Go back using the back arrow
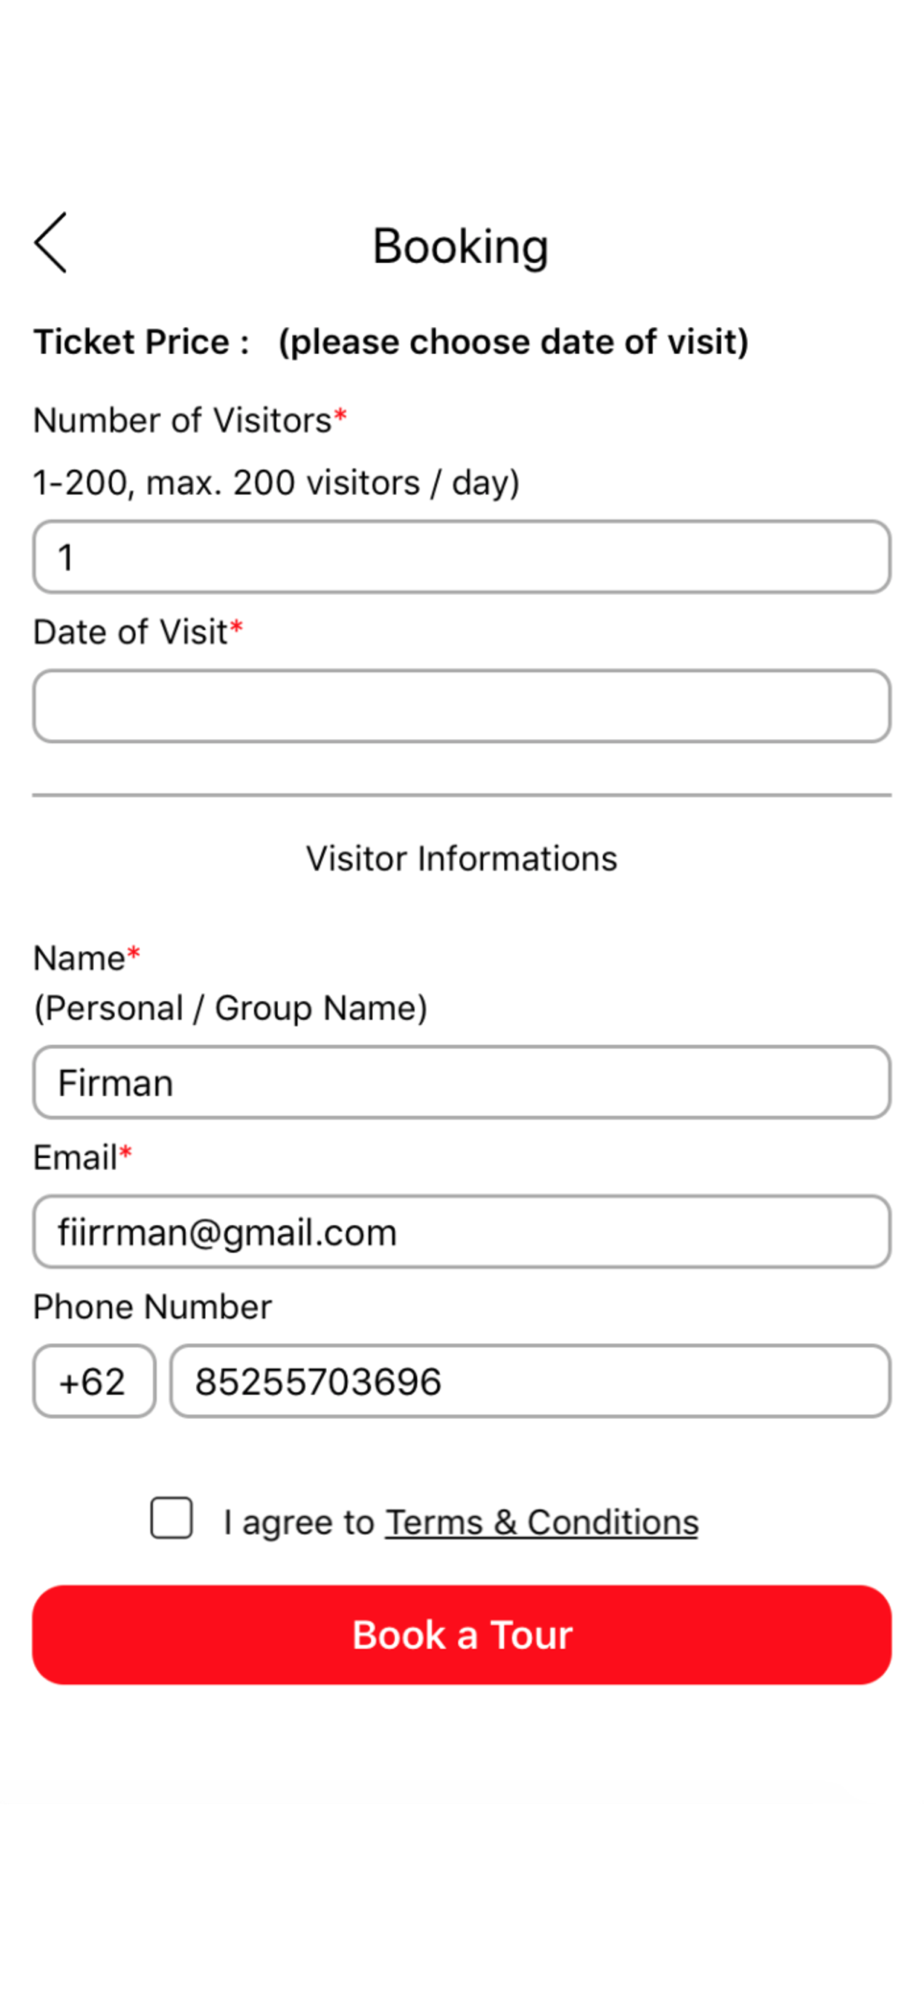The image size is (924, 2000). tap(51, 243)
